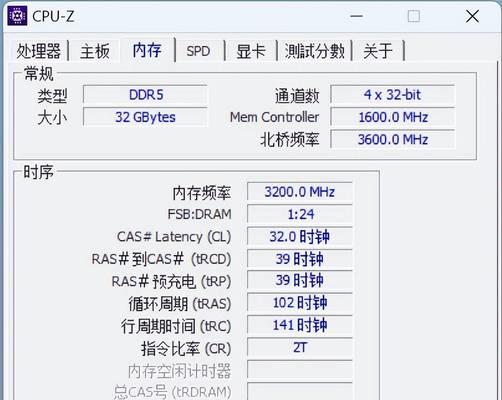Click the 4 x 32-bit channel field
The image size is (502, 400).
393,95
